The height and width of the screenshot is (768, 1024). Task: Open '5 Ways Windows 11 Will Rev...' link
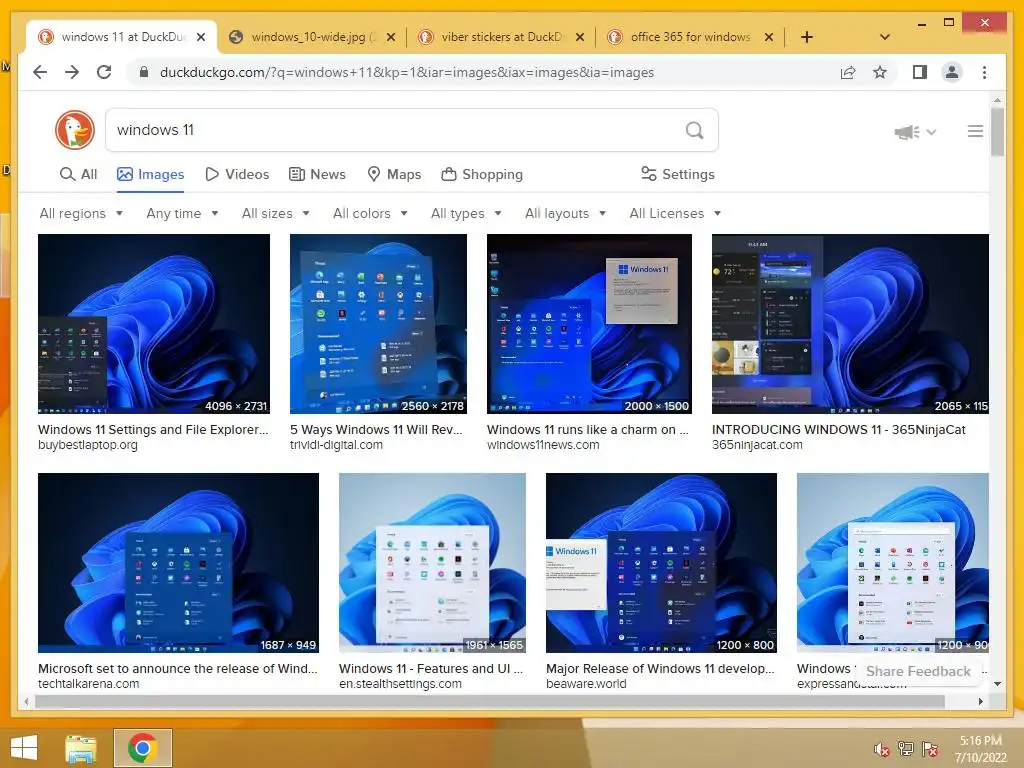pyautogui.click(x=376, y=430)
